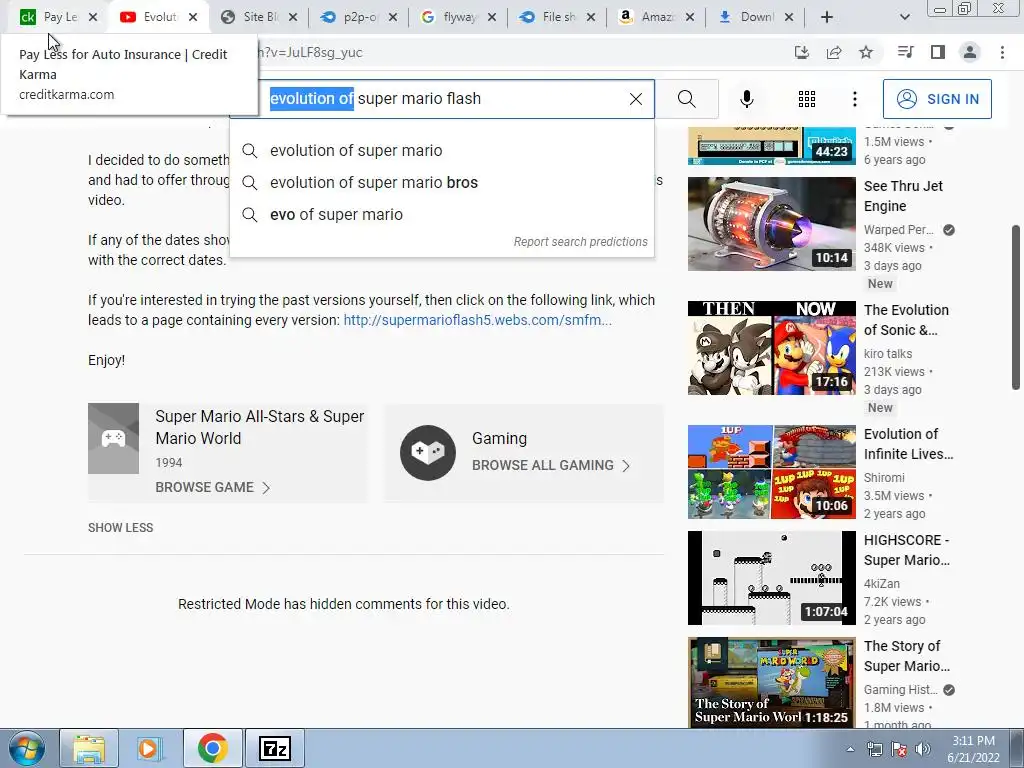Open the media controls icon in Chrome toolbar
Screen dimensions: 1024x768
click(x=905, y=52)
